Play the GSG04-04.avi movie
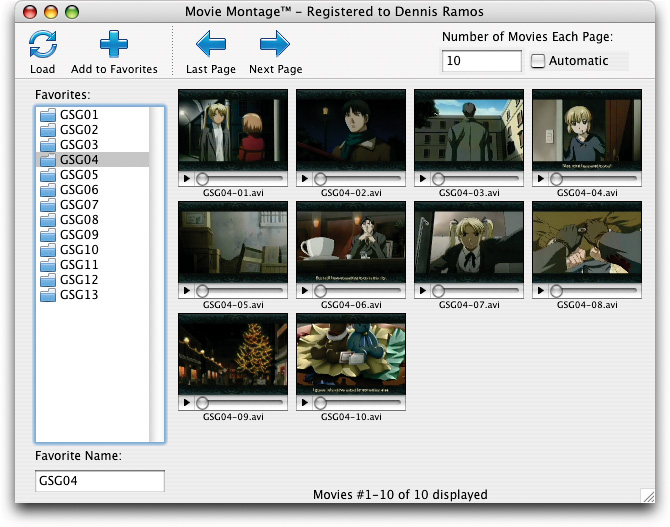 pyautogui.click(x=541, y=179)
